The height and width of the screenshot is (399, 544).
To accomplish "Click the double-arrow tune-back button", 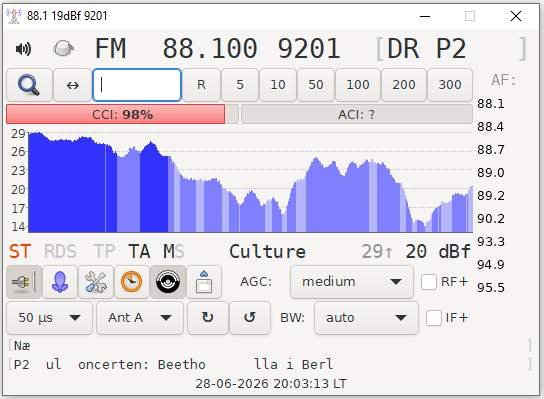I will [73, 85].
